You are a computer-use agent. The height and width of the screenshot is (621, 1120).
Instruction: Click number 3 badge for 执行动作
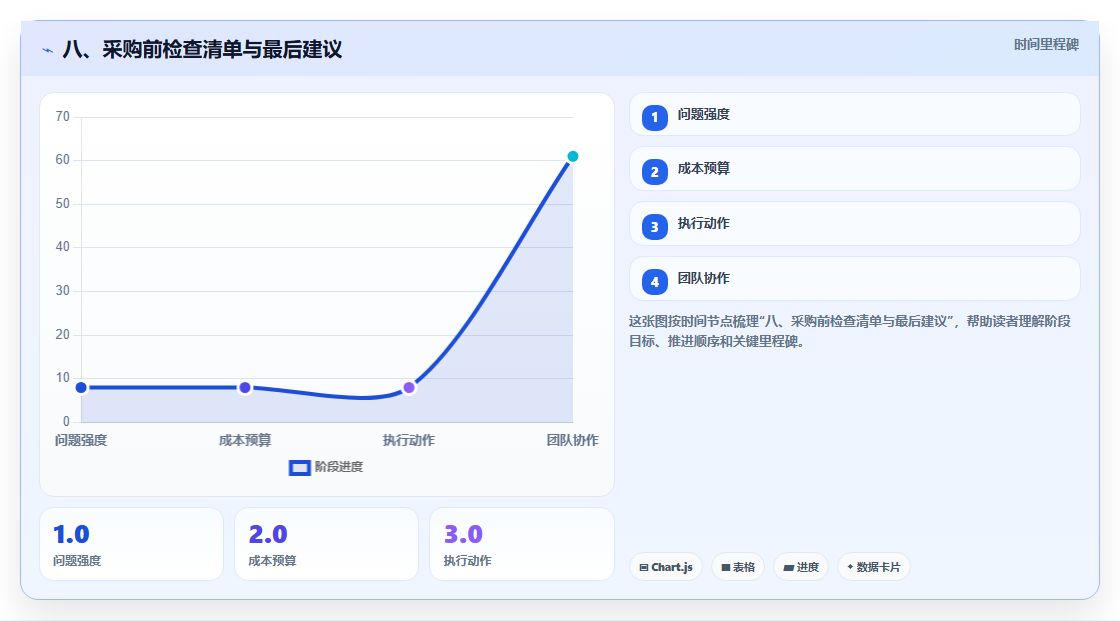tap(654, 227)
